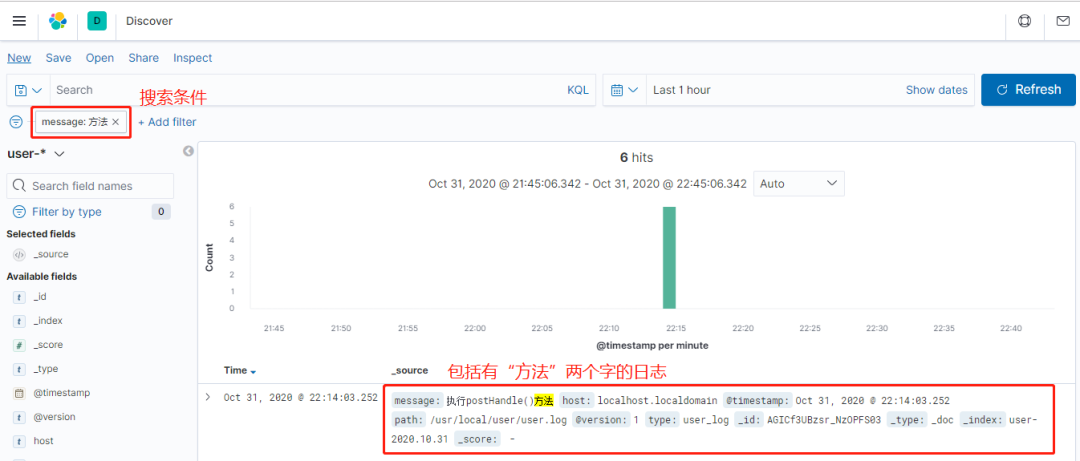Click the _source column header

(x=409, y=371)
